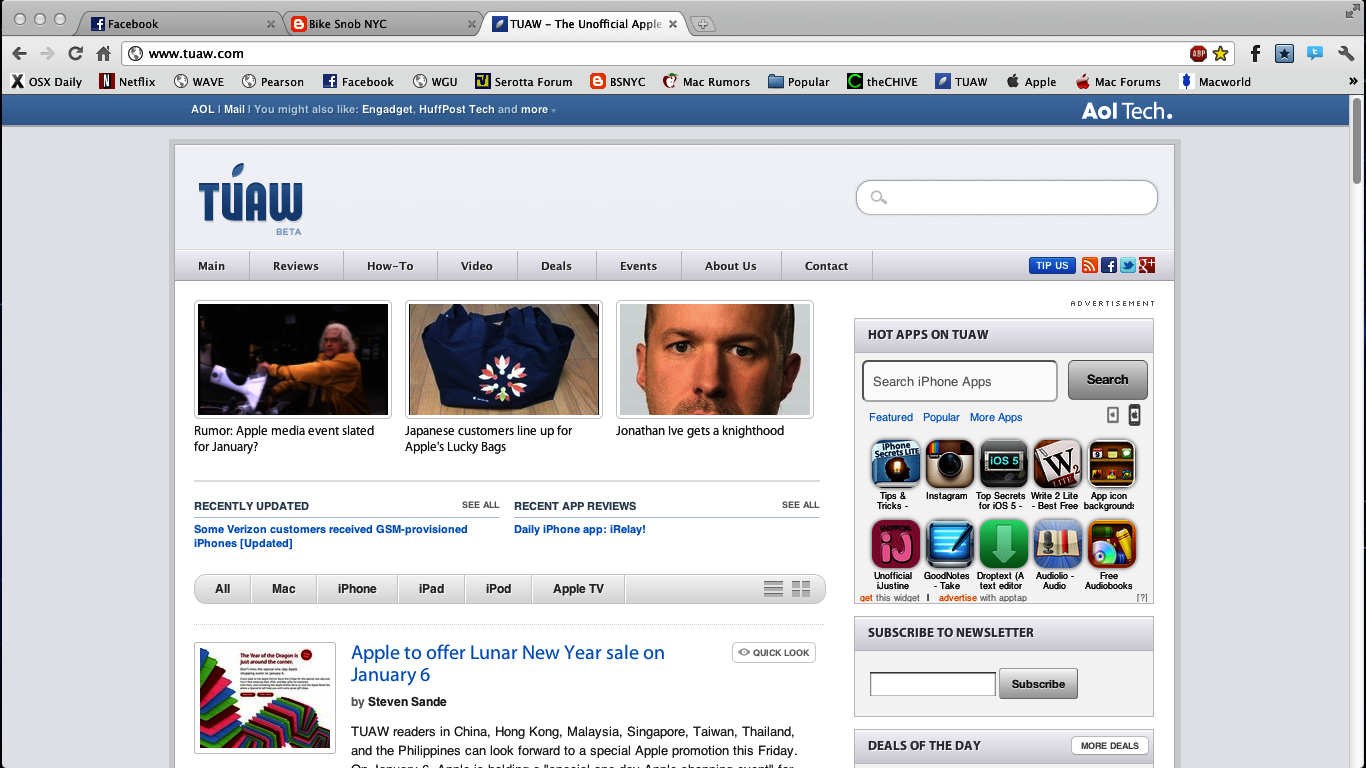Open the Facebook extension icon in toolbar
This screenshot has height=768, width=1366.
1255,54
